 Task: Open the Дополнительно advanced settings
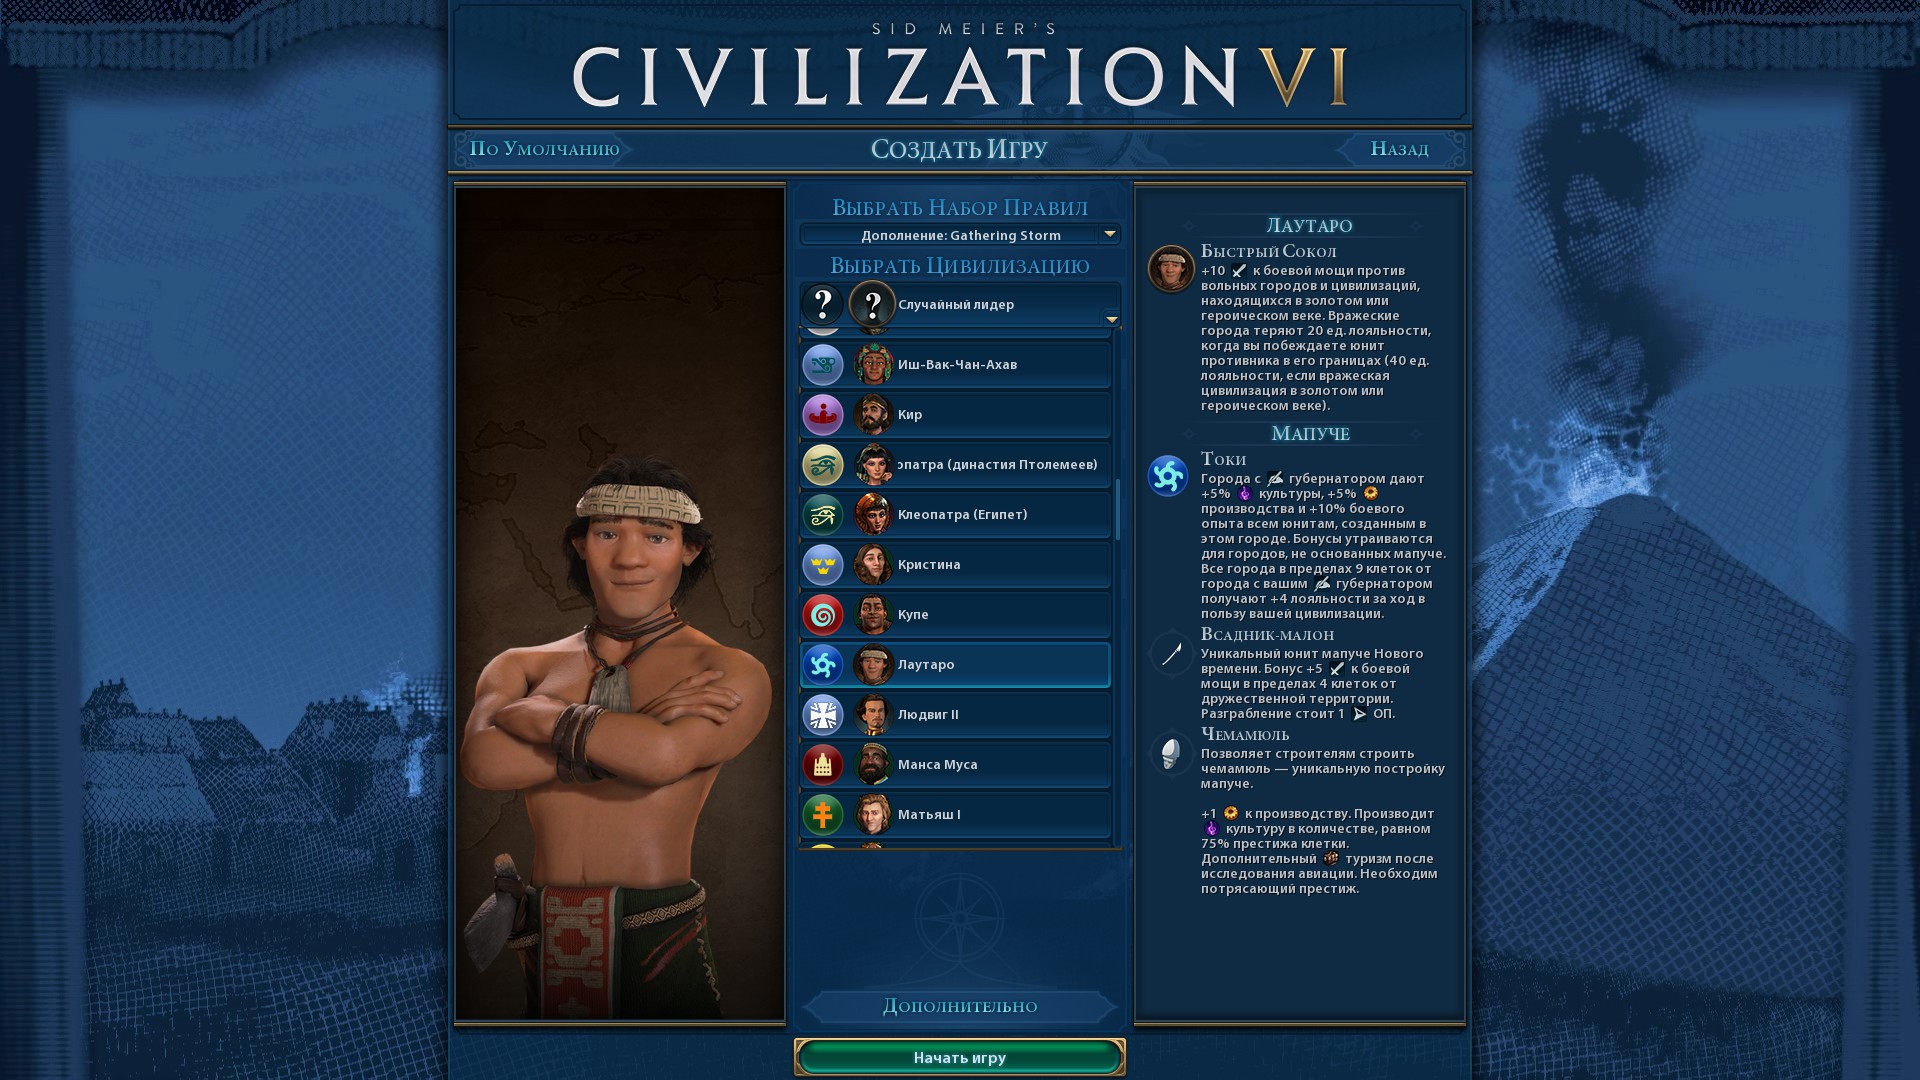(960, 1006)
